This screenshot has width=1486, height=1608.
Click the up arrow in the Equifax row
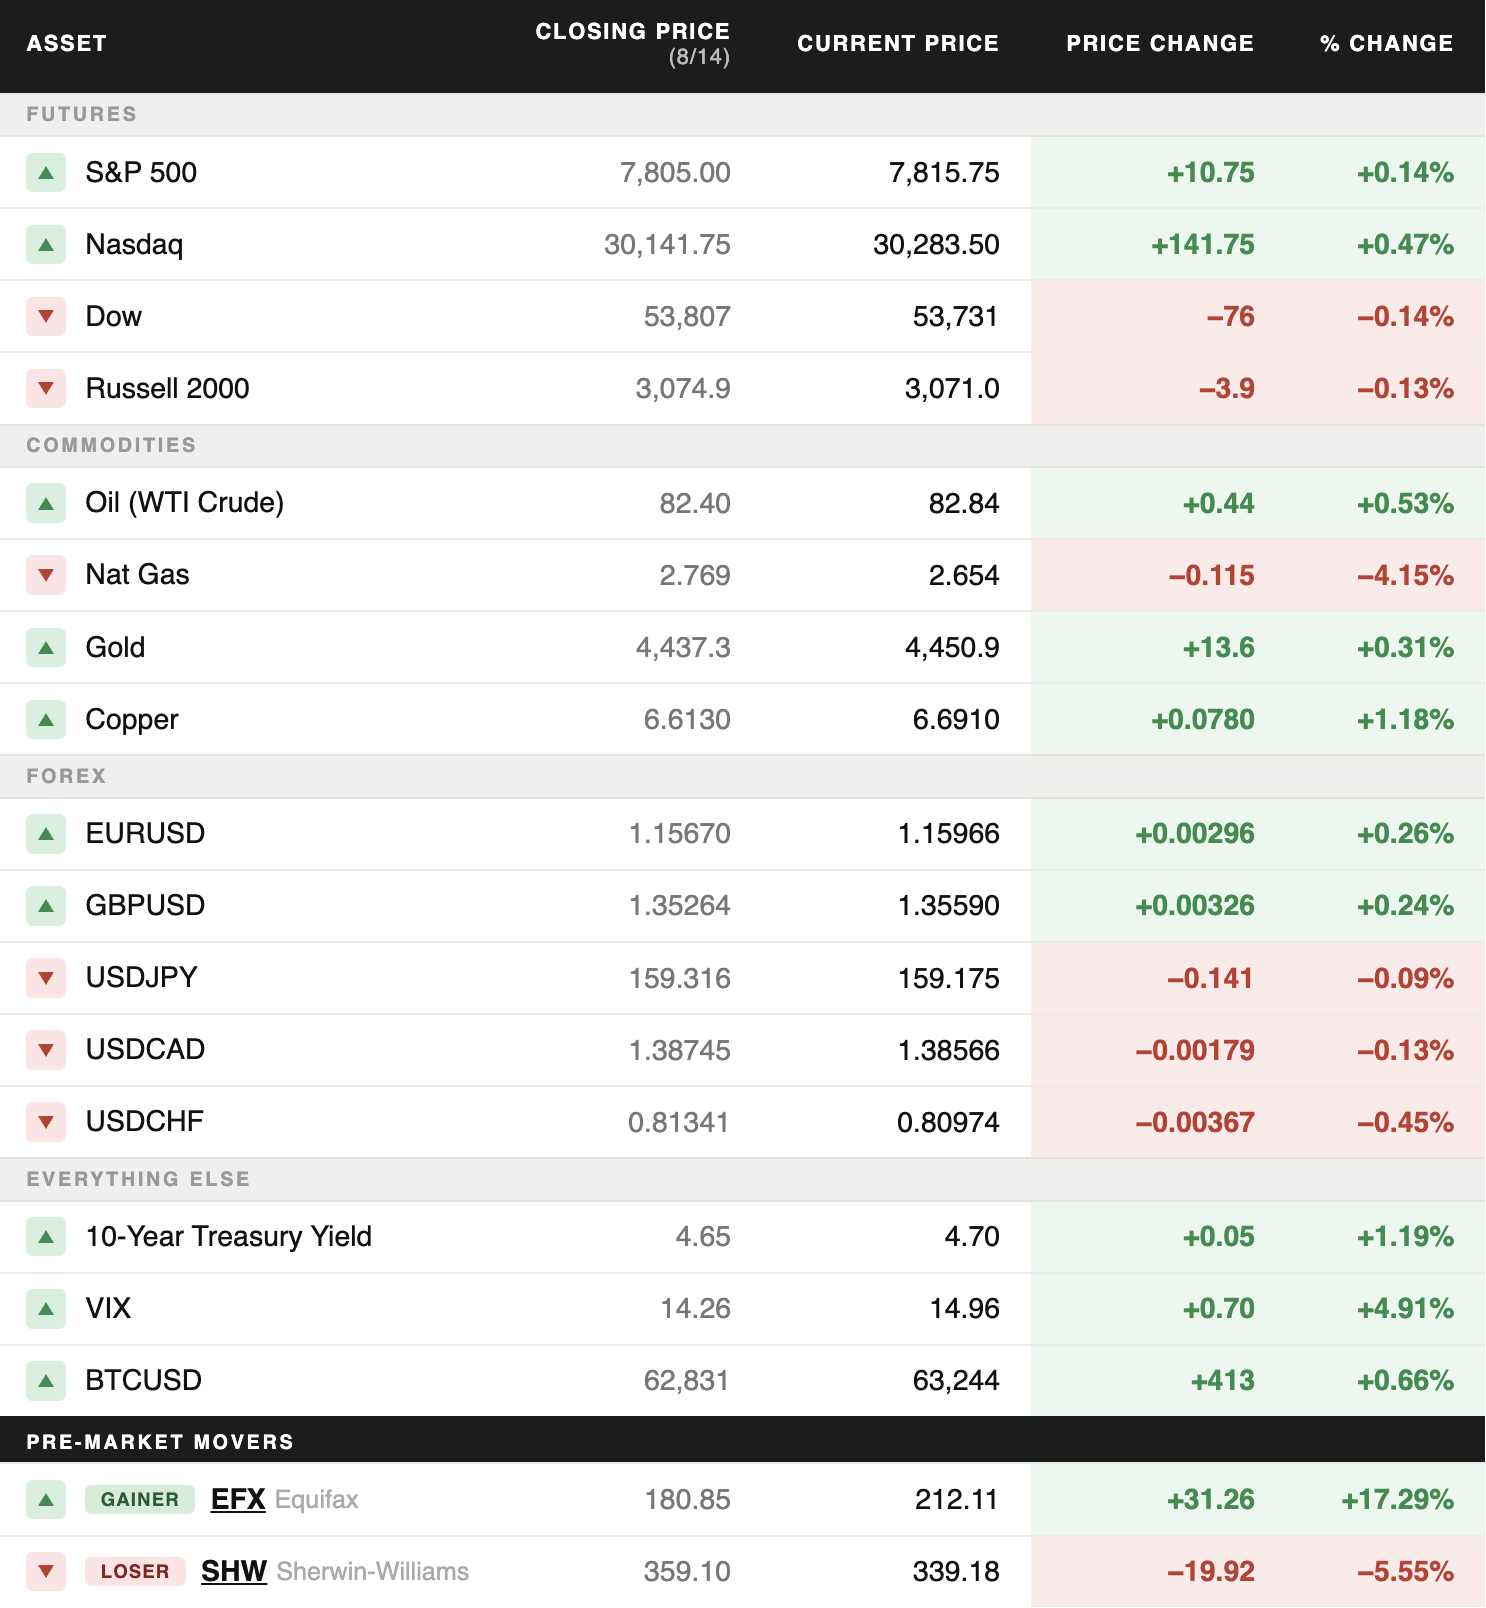tap(46, 1499)
